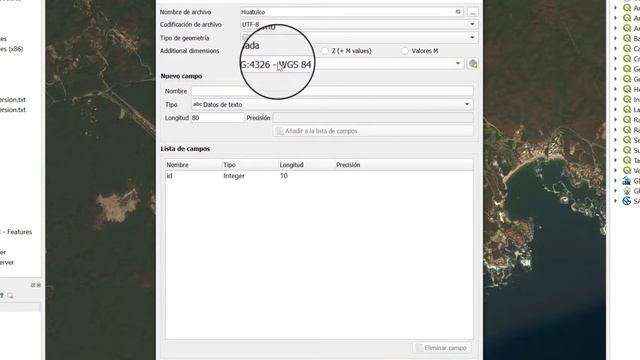The width and height of the screenshot is (640, 360).
Task: Select the Valores M radio button
Action: [x=404, y=51]
